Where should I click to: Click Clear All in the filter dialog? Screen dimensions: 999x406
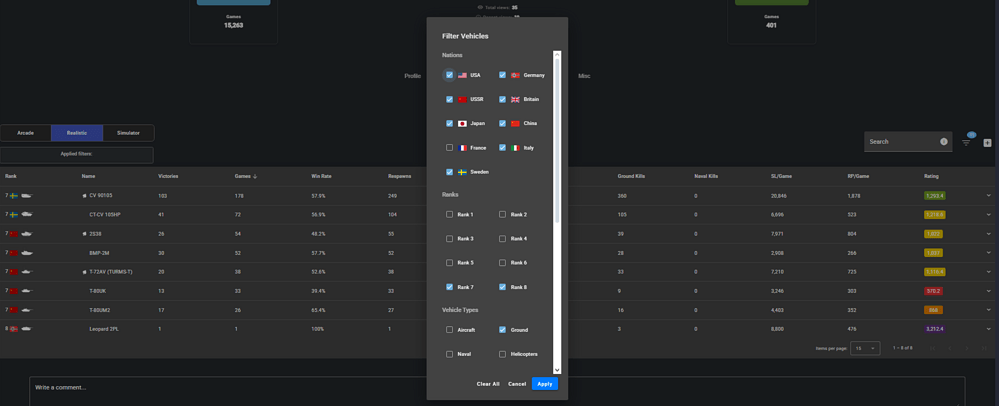(x=488, y=384)
